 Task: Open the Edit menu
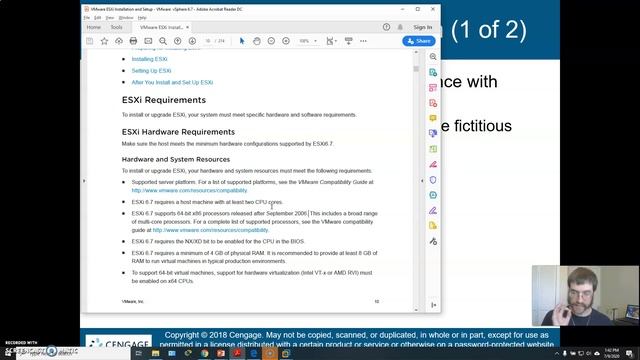tap(98, 18)
